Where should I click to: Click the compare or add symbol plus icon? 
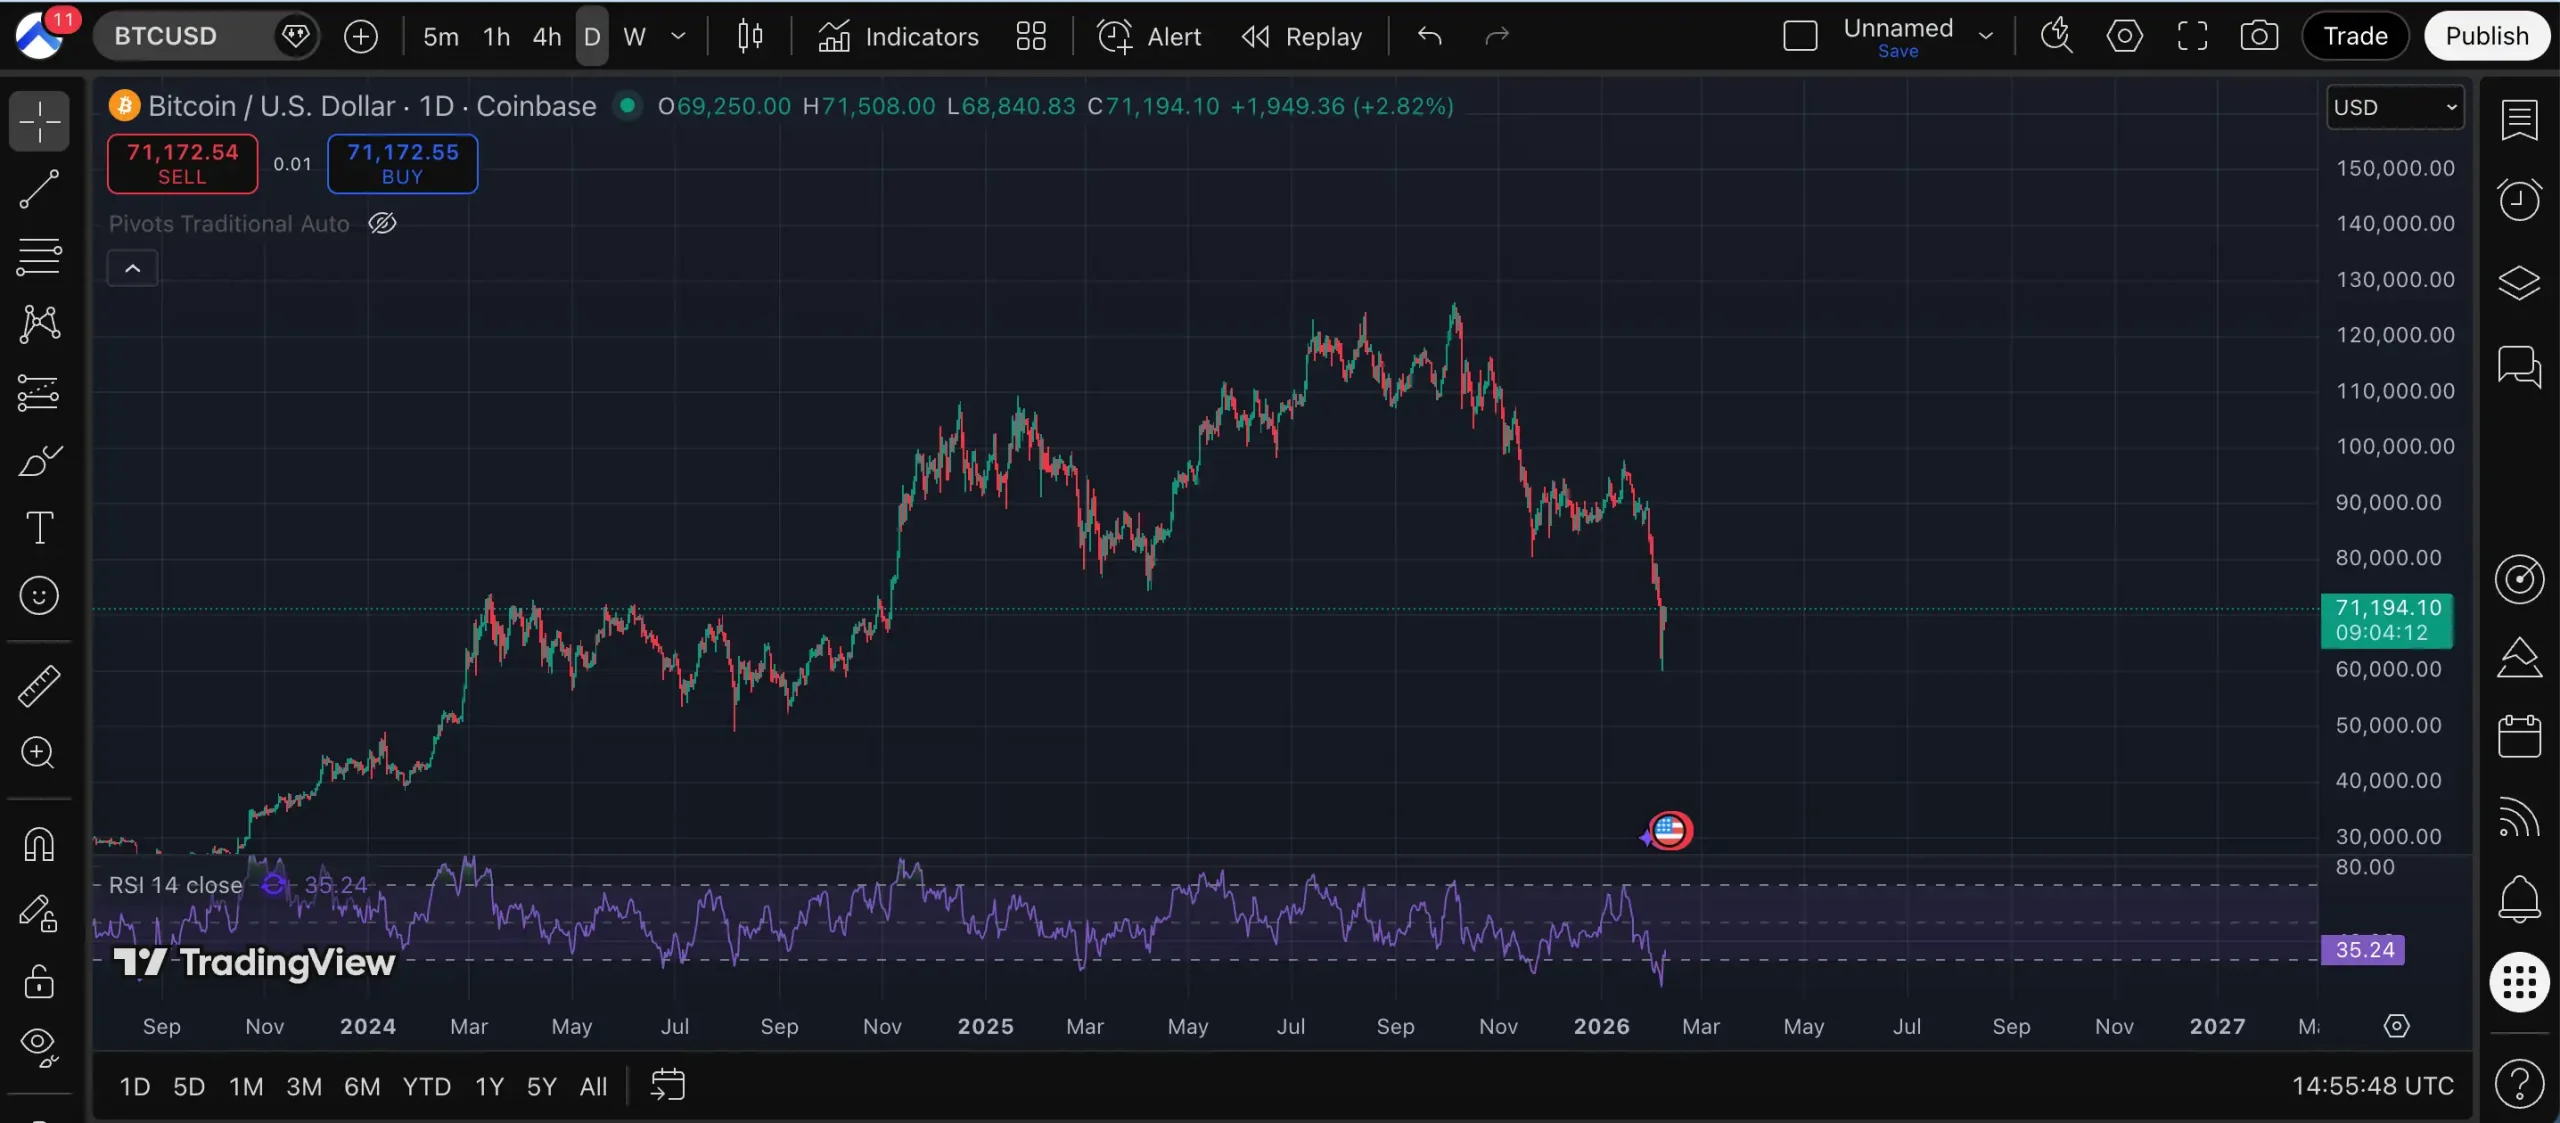click(x=361, y=37)
